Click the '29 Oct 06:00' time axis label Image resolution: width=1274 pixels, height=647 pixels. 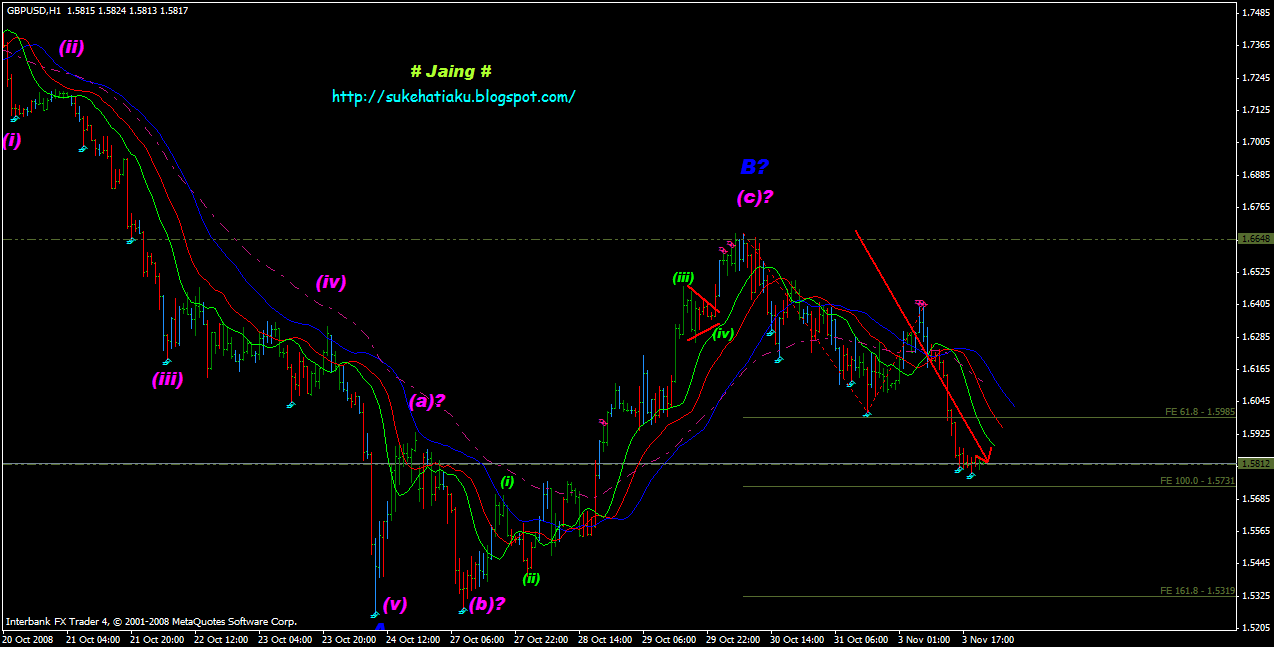[667, 639]
